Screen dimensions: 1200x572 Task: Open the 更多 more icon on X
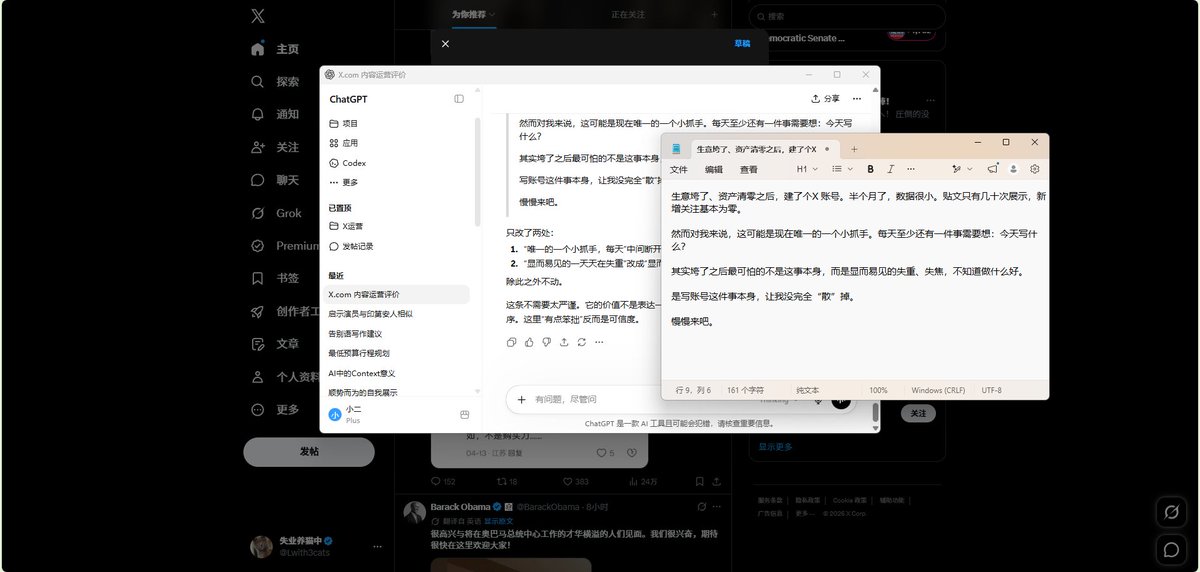pyautogui.click(x=258, y=409)
